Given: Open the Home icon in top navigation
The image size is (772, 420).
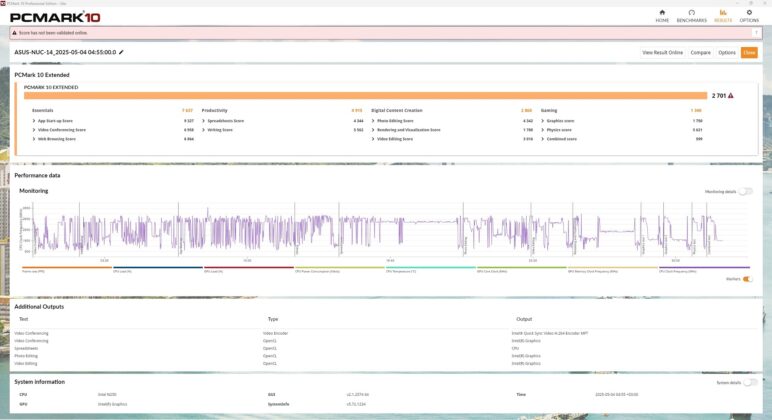Looking at the screenshot, I should pyautogui.click(x=662, y=12).
